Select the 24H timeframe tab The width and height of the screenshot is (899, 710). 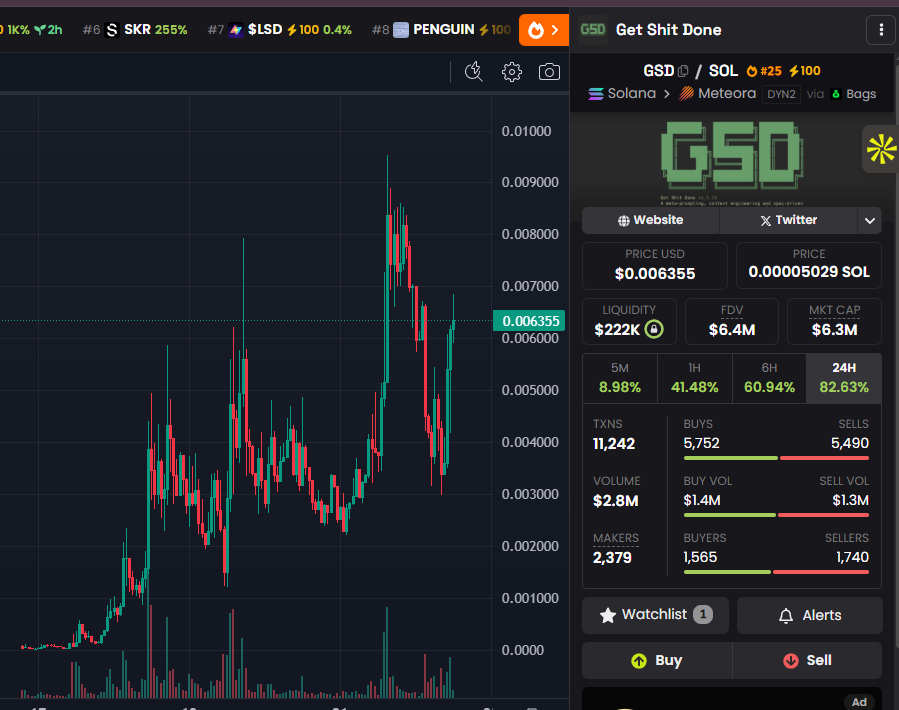coord(843,378)
